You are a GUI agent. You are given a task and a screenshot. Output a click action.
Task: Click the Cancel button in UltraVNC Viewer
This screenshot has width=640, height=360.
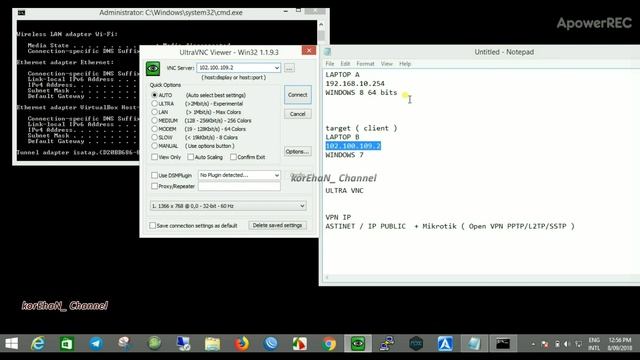pos(298,114)
